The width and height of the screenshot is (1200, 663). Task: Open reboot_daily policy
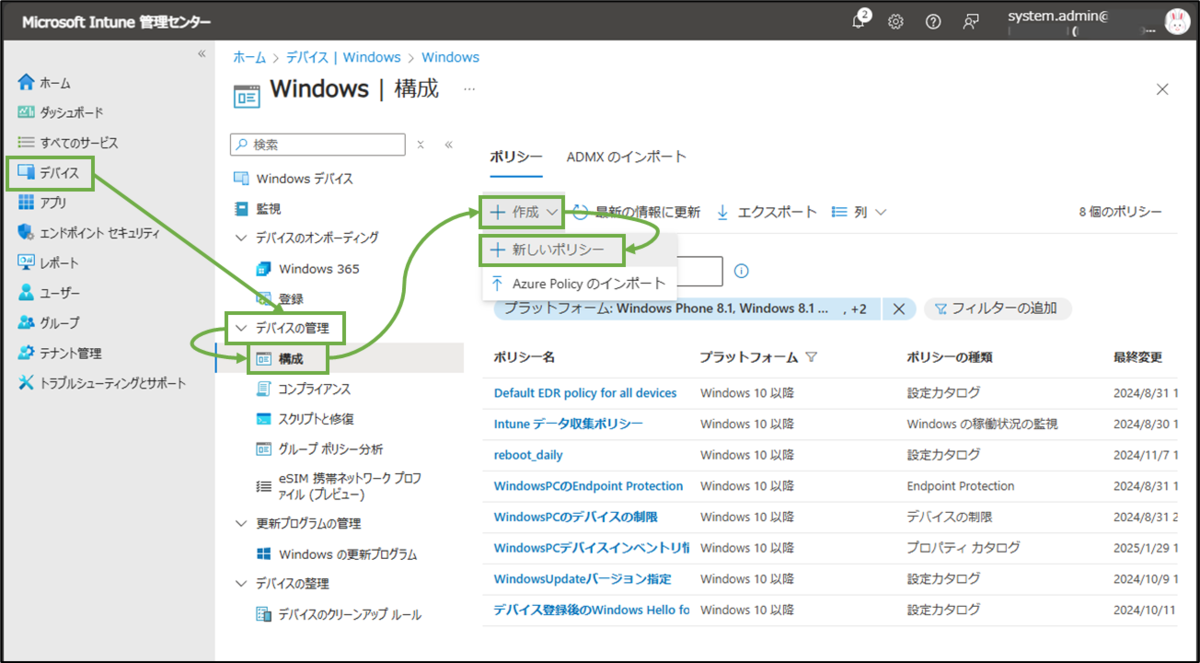tap(528, 455)
